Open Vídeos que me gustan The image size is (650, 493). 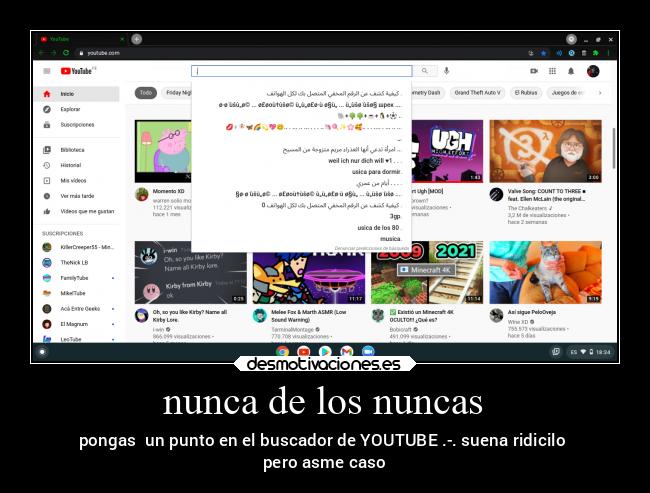[x=76, y=211]
